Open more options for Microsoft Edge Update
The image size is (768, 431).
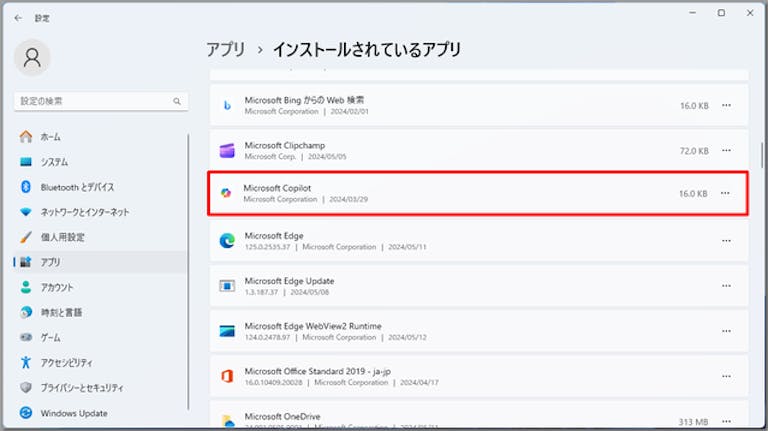tap(726, 286)
